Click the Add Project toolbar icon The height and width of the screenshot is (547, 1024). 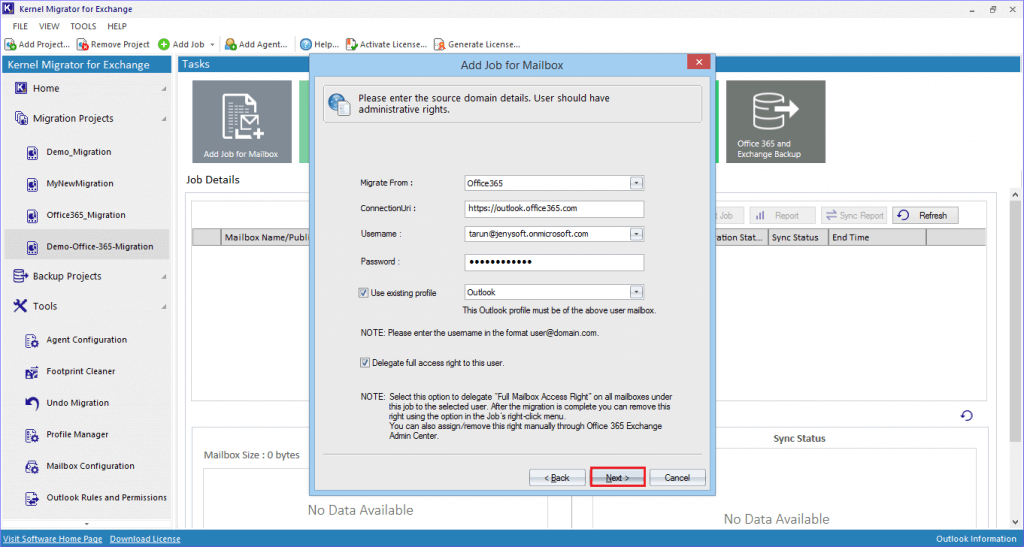pyautogui.click(x=10, y=44)
